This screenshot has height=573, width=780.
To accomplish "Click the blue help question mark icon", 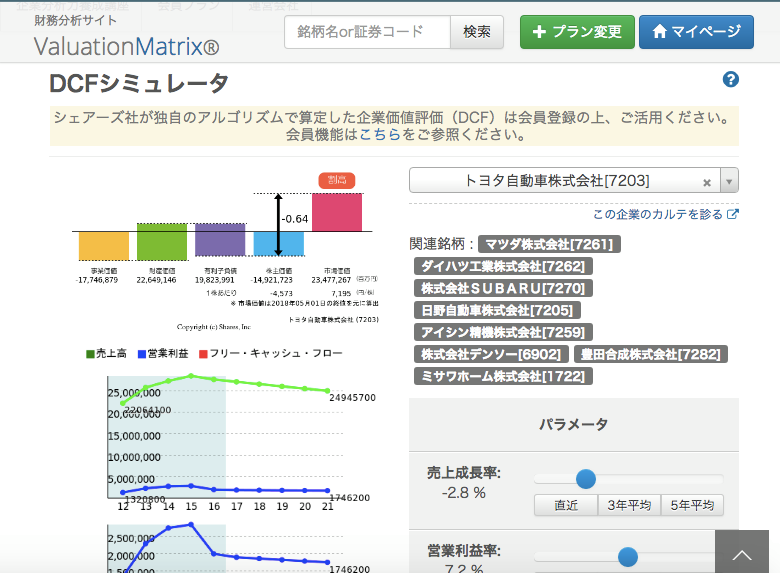I will click(730, 81).
